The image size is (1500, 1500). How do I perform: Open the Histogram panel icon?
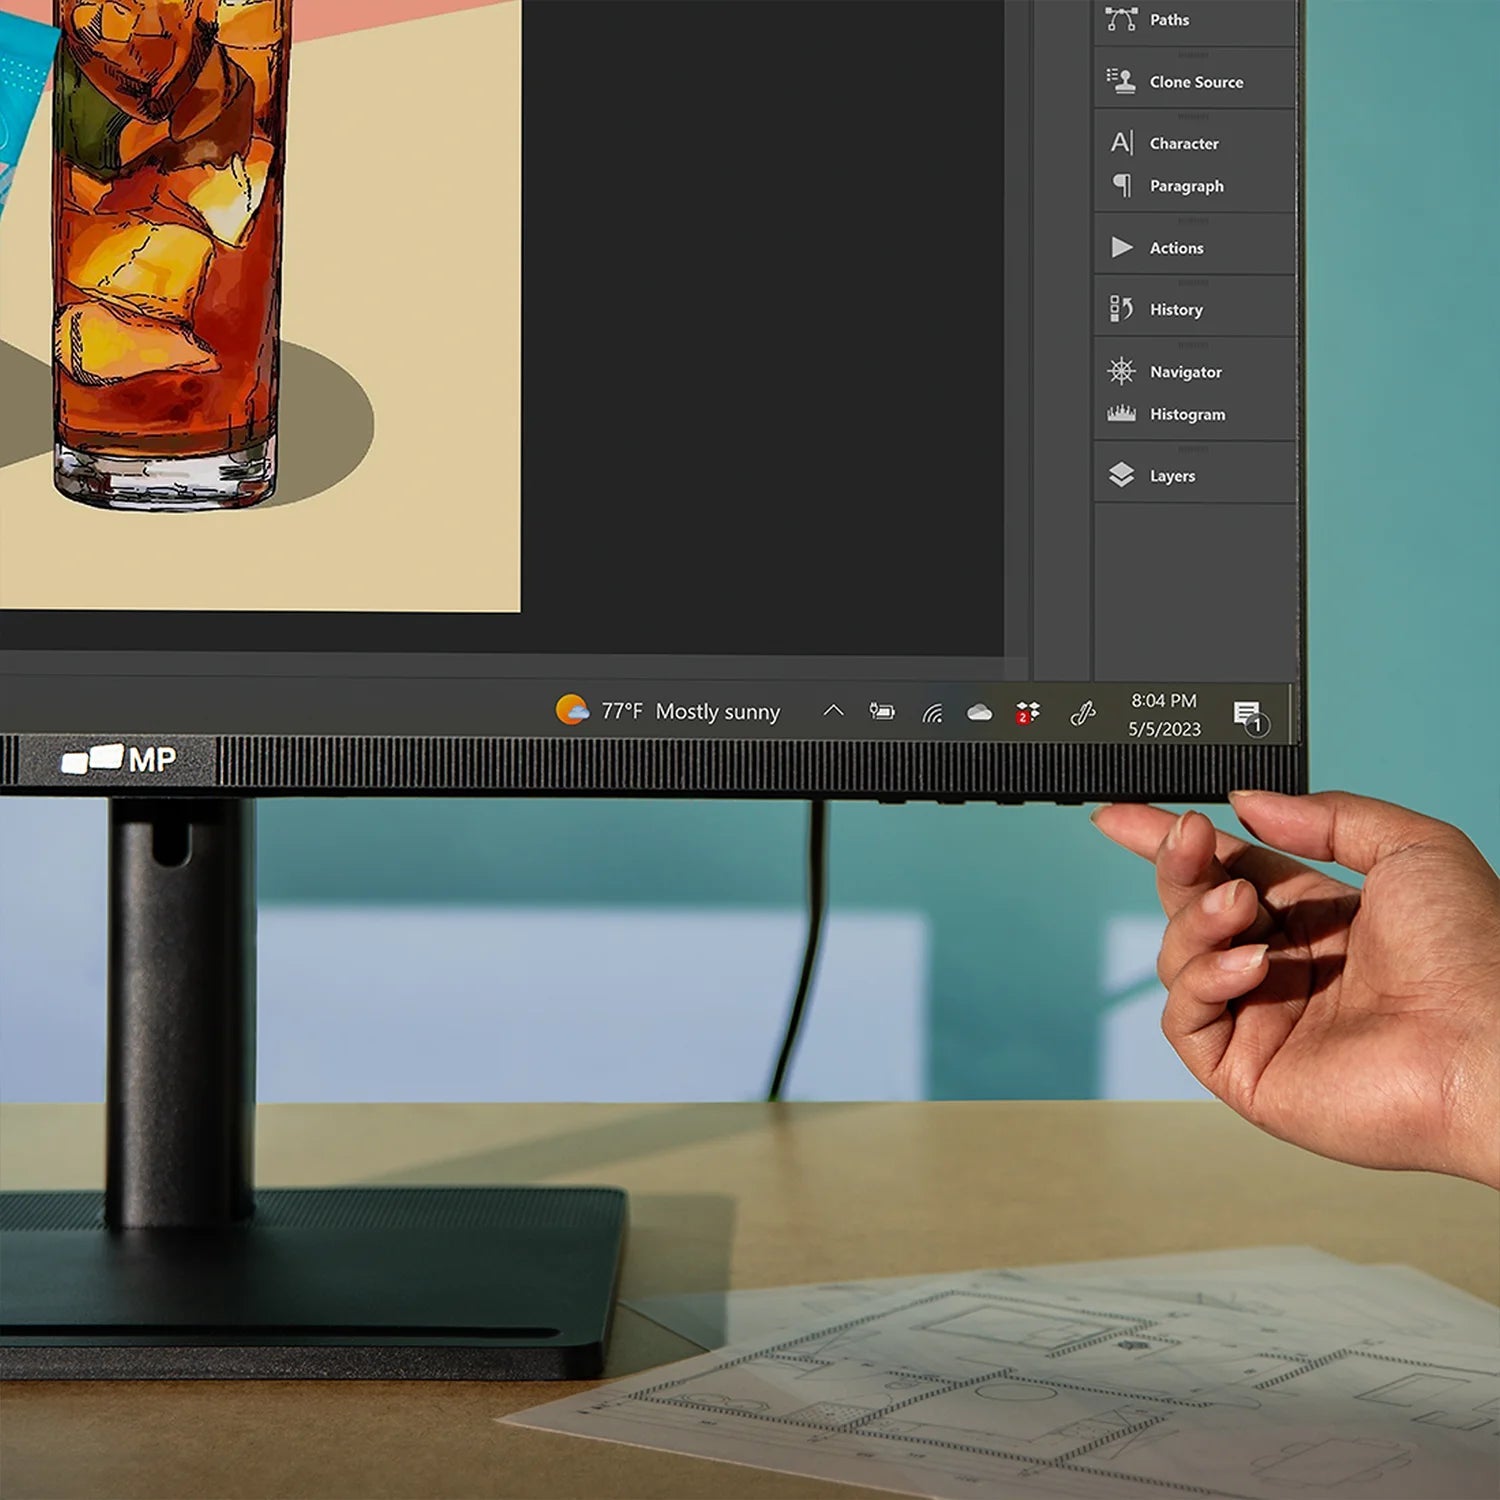1121,413
